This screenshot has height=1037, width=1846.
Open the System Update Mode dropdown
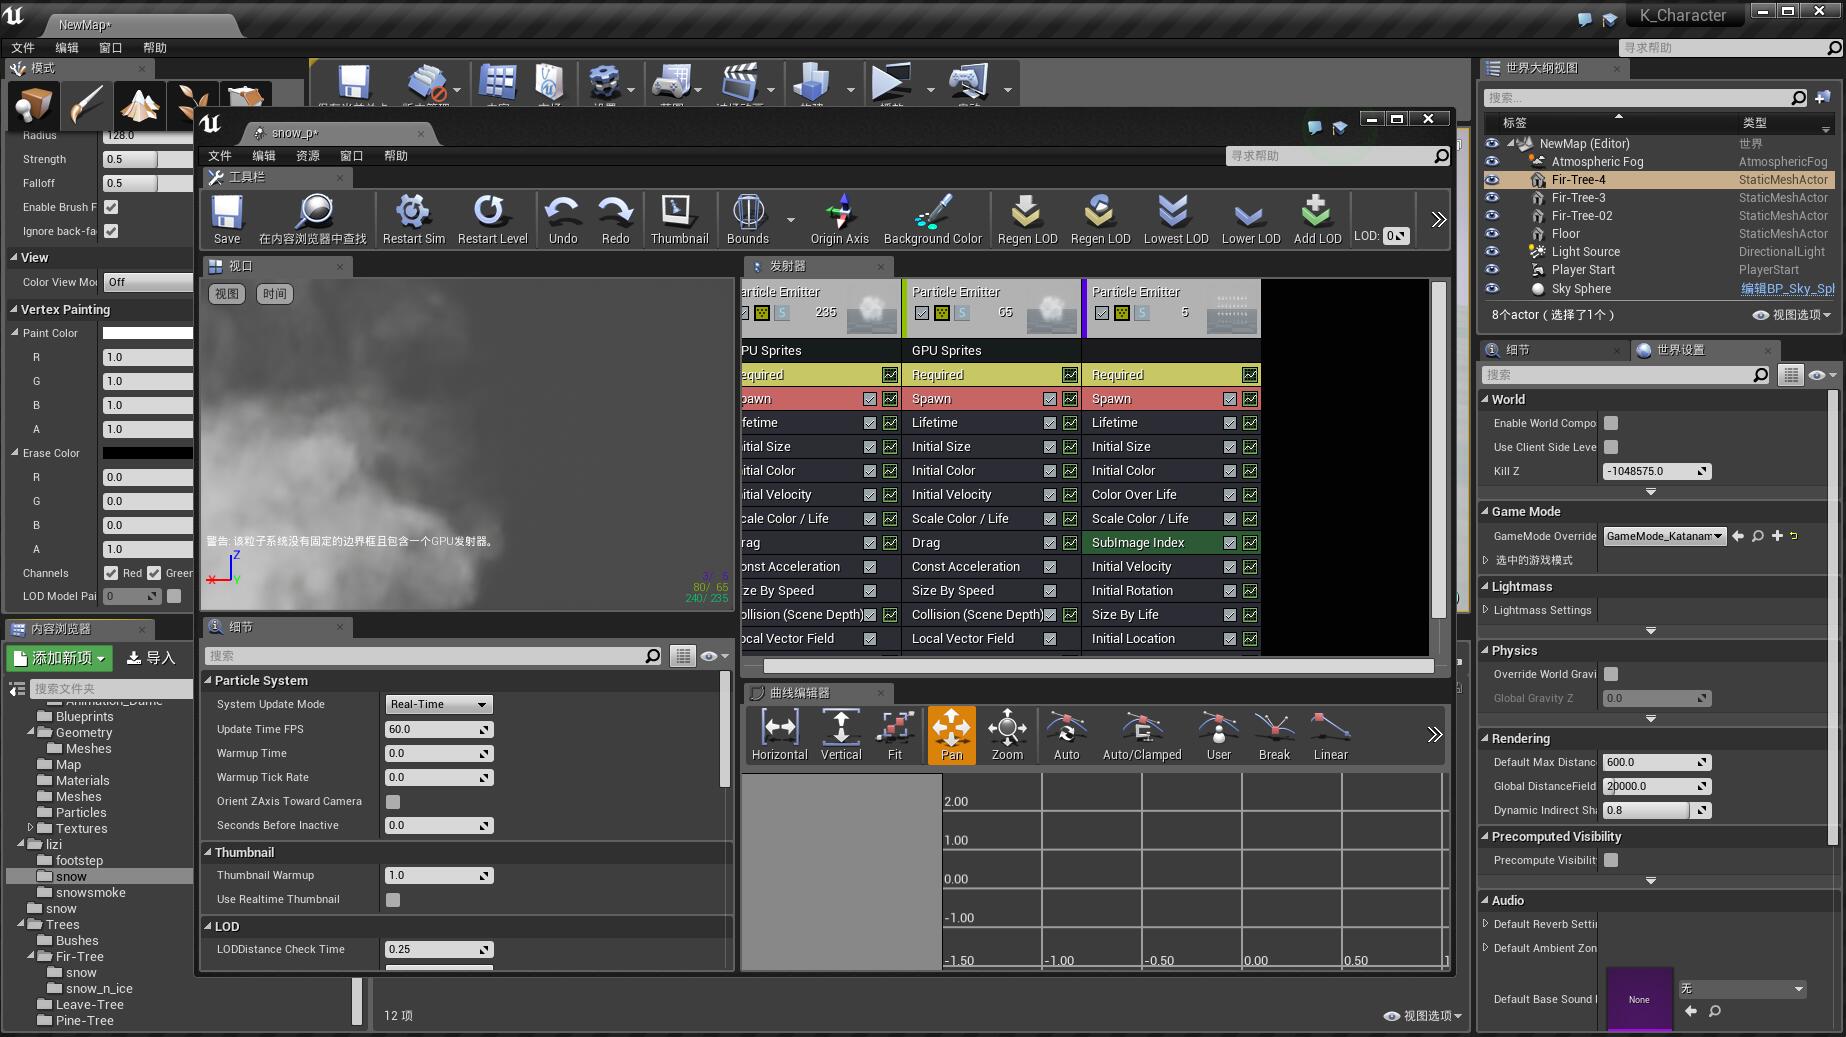[x=439, y=705]
